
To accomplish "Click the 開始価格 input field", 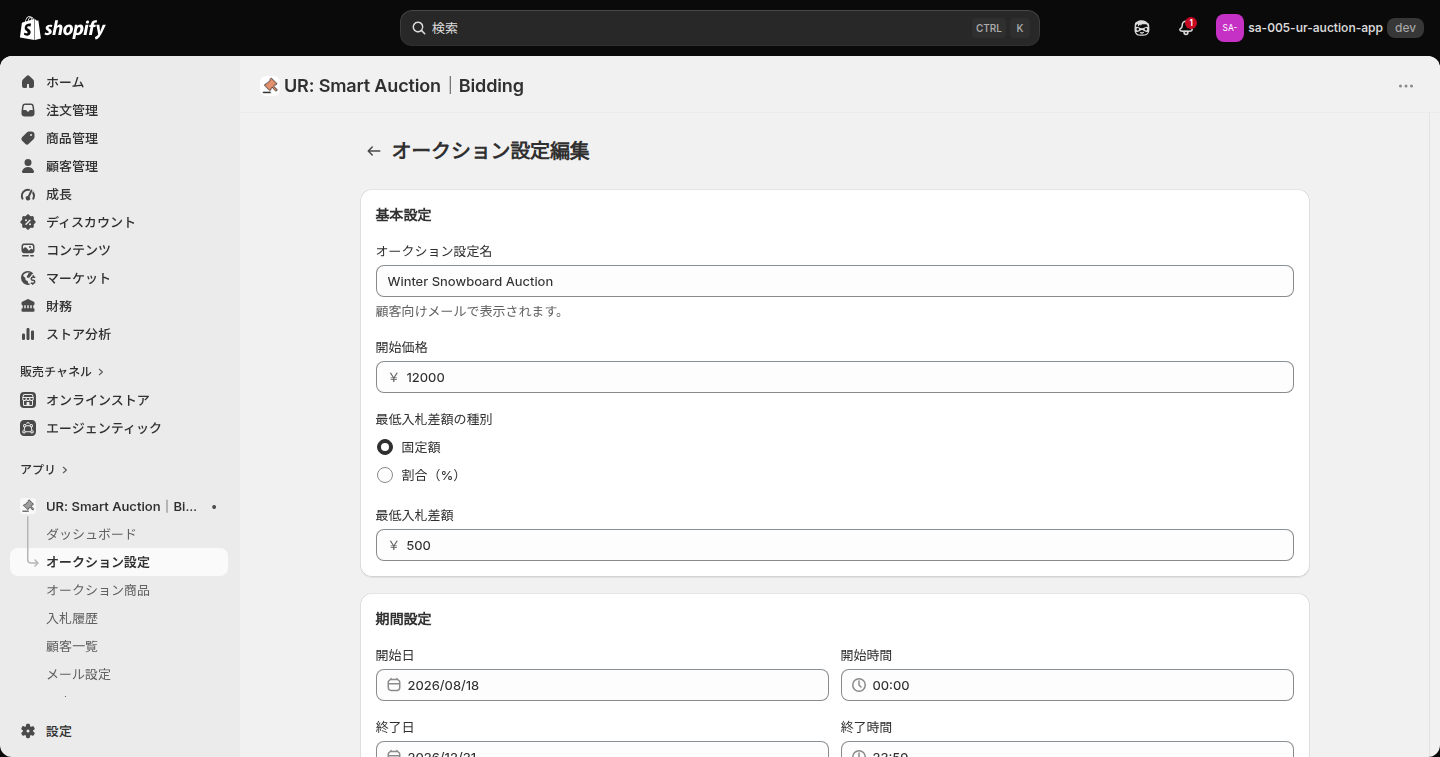I will [x=835, y=377].
